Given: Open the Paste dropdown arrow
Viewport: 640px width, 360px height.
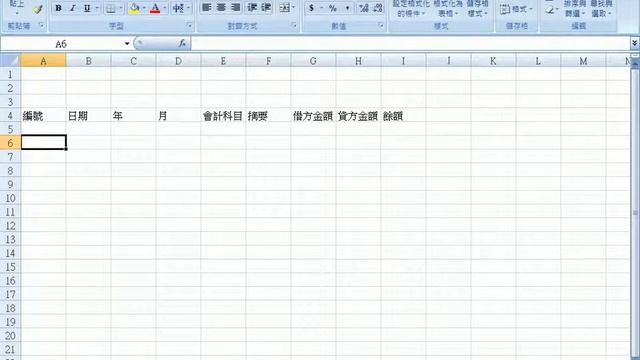Looking at the screenshot, I should pos(17,13).
